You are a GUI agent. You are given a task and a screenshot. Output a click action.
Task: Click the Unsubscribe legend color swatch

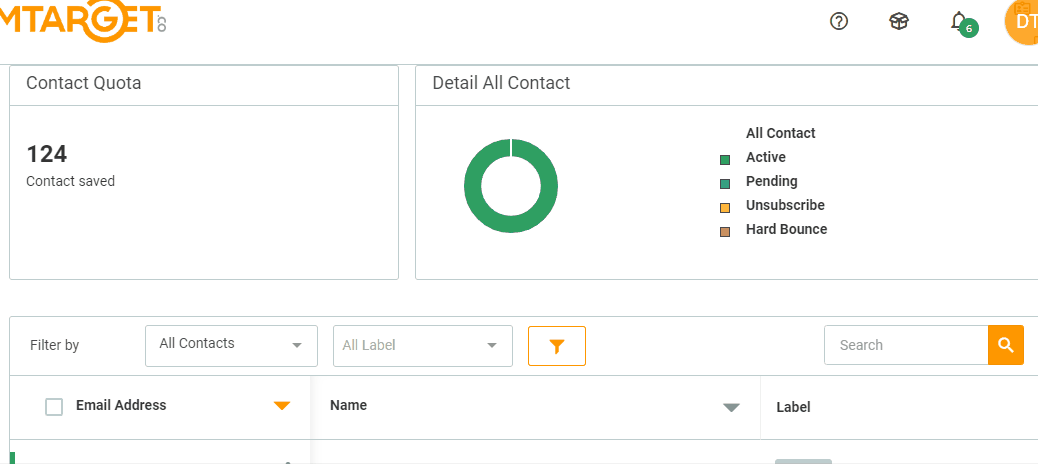[725, 207]
